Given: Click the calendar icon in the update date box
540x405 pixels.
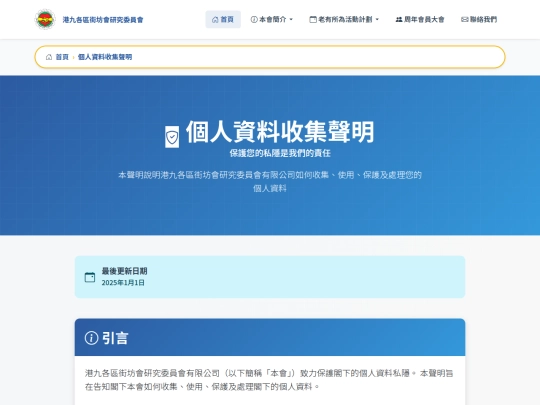Looking at the screenshot, I should pos(90,277).
